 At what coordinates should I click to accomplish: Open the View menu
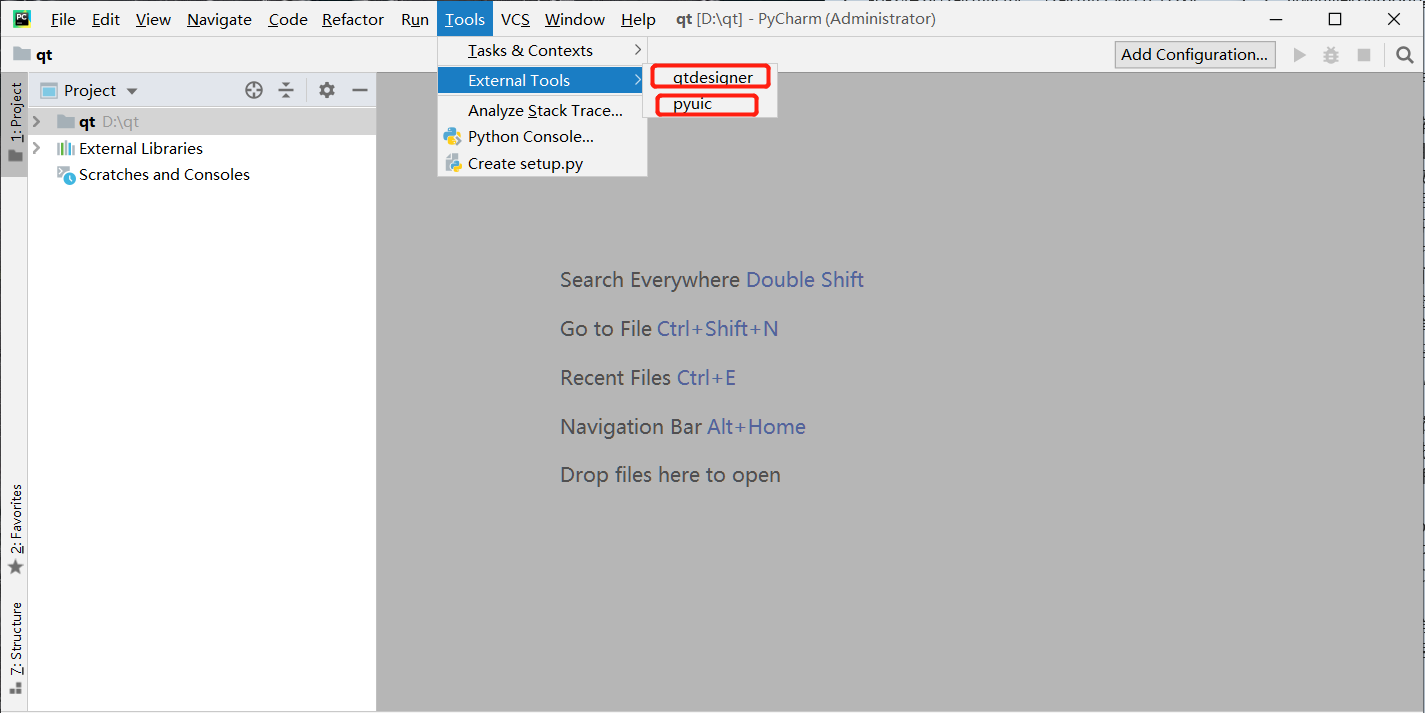[153, 19]
